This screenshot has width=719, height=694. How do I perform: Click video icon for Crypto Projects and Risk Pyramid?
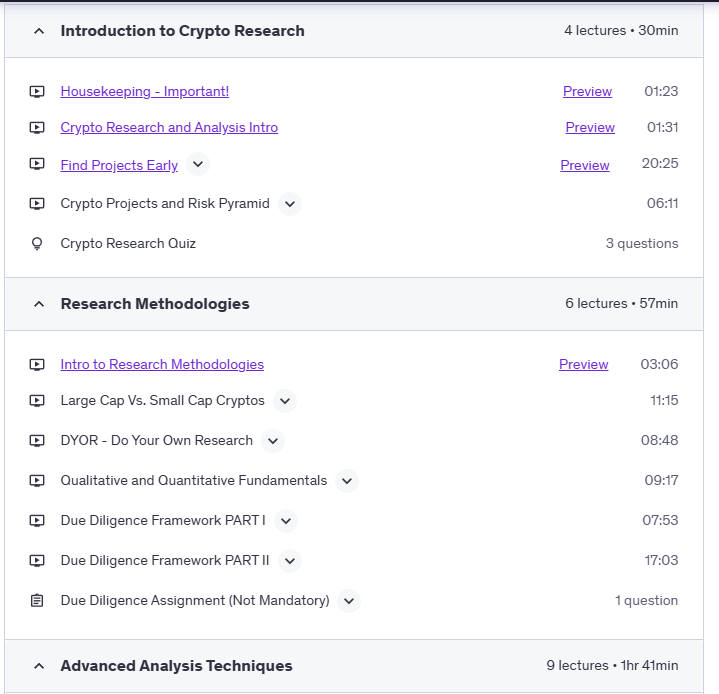point(37,204)
